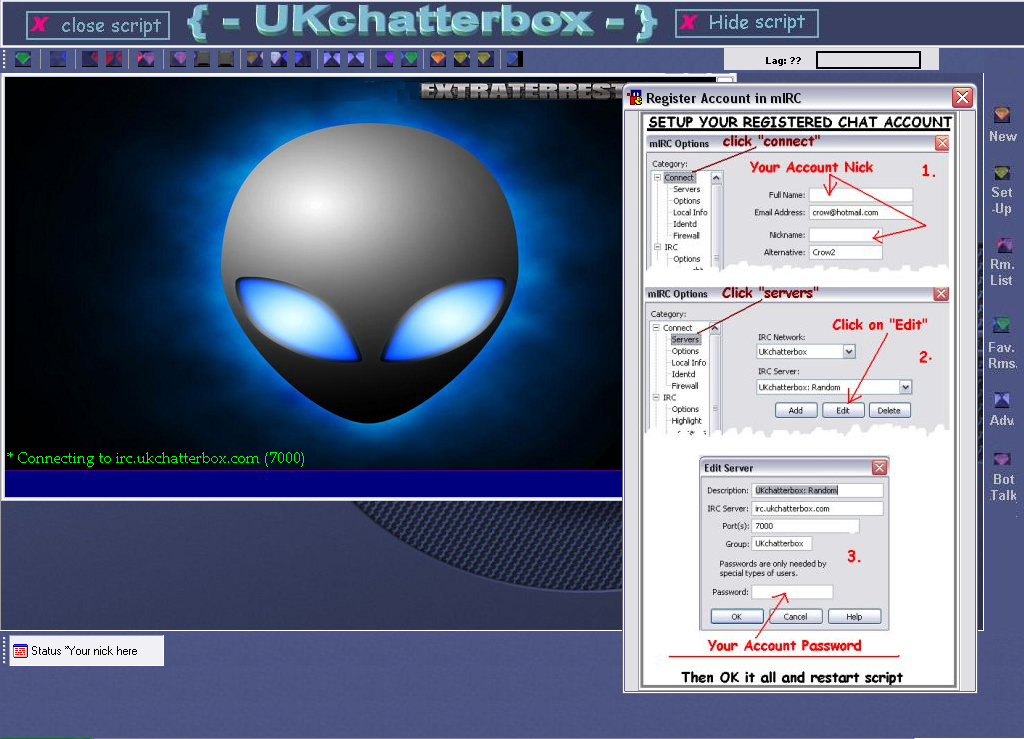Click Cancel in Edit Server dialog
The image size is (1024, 739).
(x=795, y=616)
